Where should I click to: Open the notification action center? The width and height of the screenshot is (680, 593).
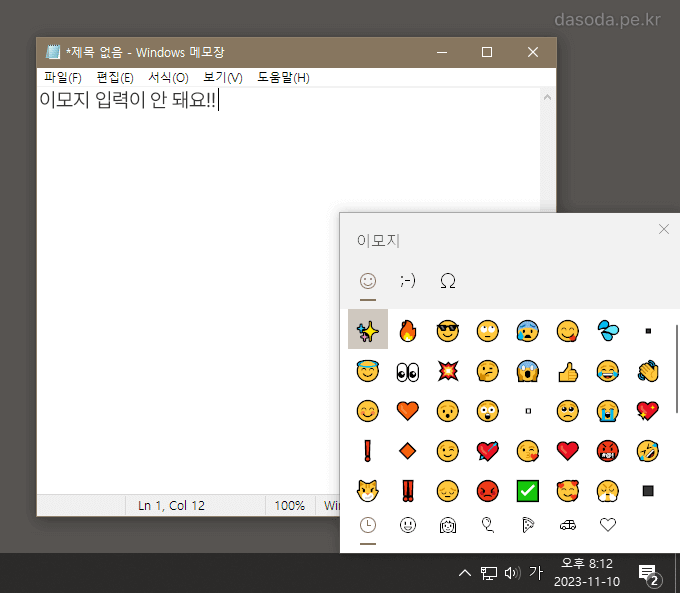tap(649, 574)
